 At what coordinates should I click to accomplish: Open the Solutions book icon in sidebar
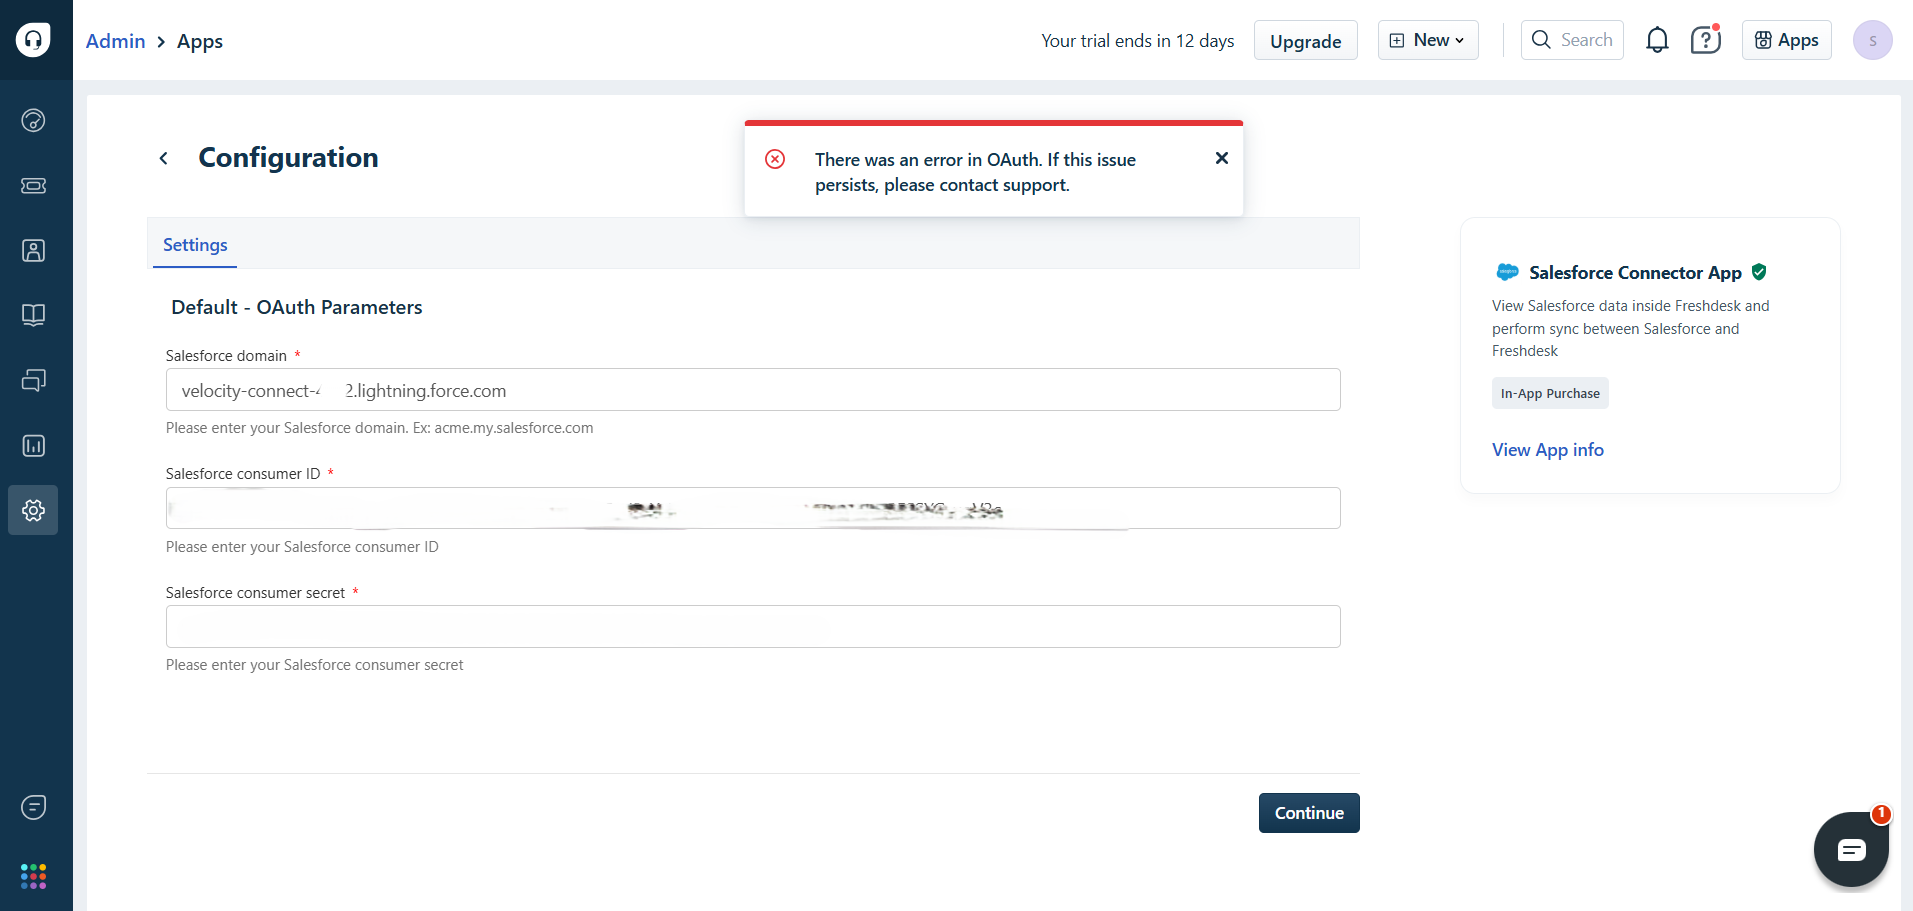(x=33, y=316)
